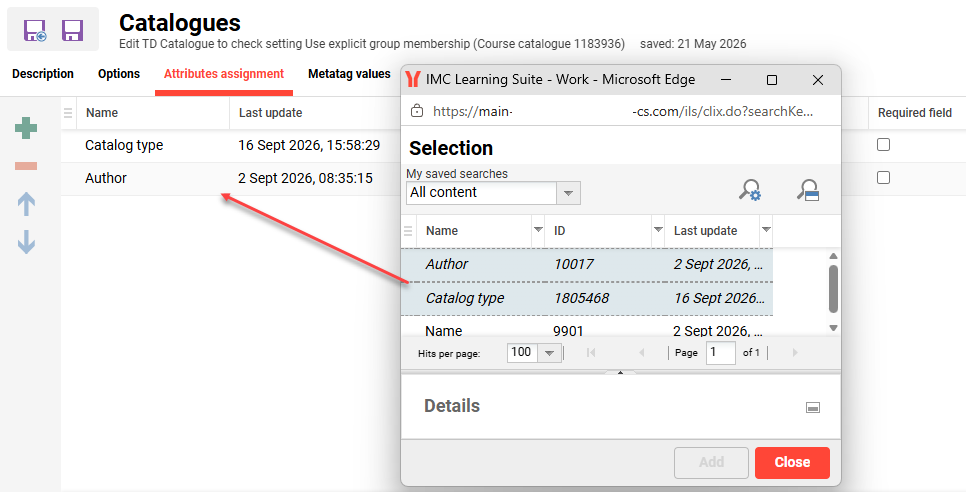The image size is (966, 492).
Task: Maximize the Edge popup window
Action: coord(772,80)
